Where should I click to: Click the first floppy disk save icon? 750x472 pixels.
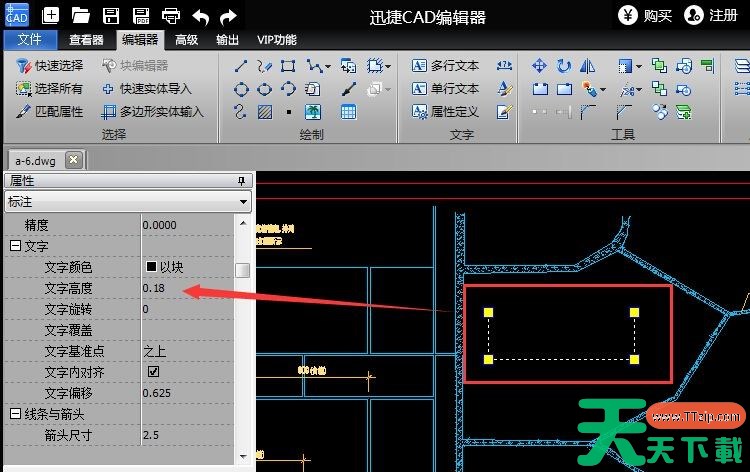[x=111, y=16]
